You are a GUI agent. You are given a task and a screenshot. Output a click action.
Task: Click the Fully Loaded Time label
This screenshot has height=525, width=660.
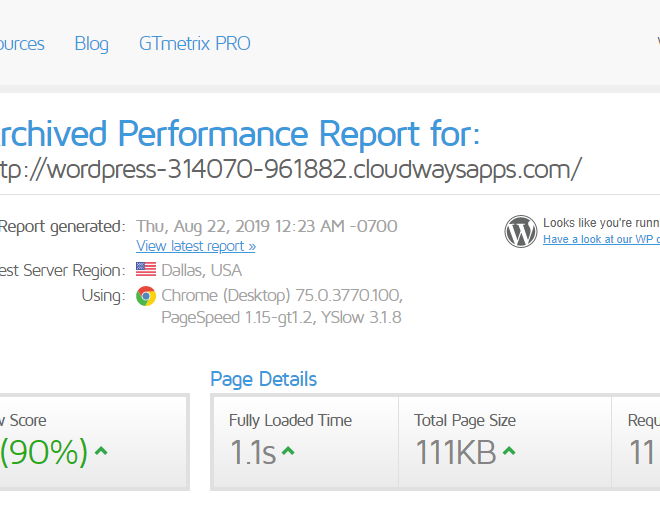click(x=290, y=421)
